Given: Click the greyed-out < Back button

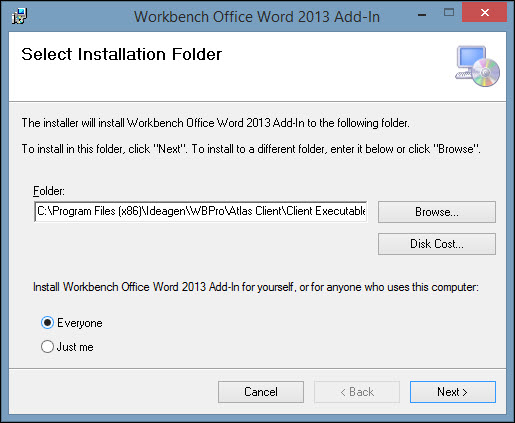Looking at the screenshot, I should pos(357,392).
